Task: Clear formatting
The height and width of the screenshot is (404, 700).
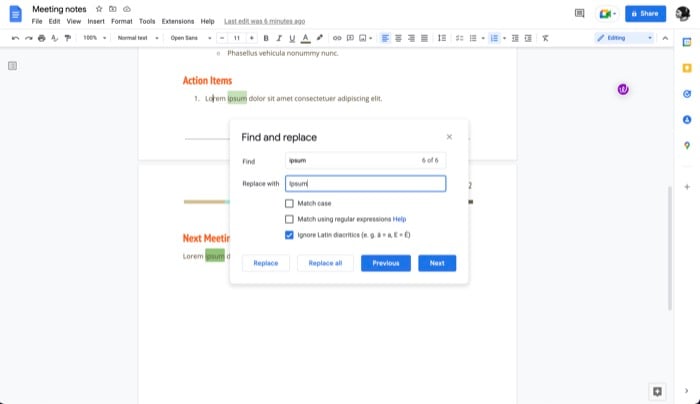Action: (546, 38)
